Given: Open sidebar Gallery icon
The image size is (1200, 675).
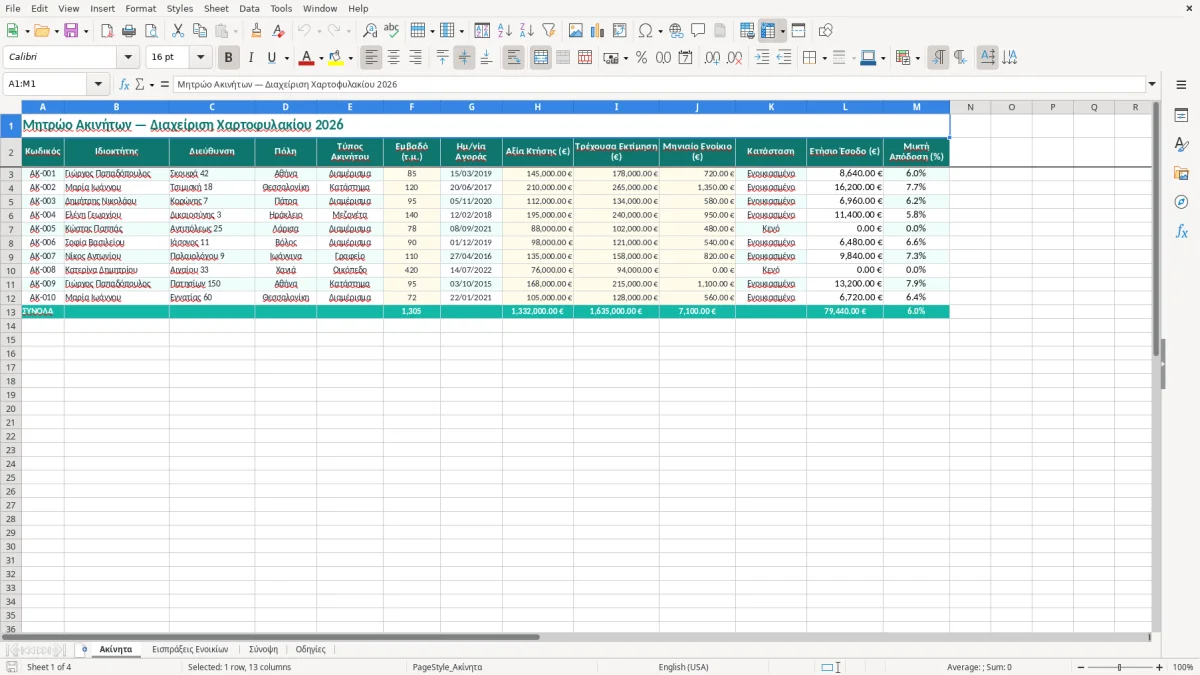Looking at the screenshot, I should coord(1181,173).
